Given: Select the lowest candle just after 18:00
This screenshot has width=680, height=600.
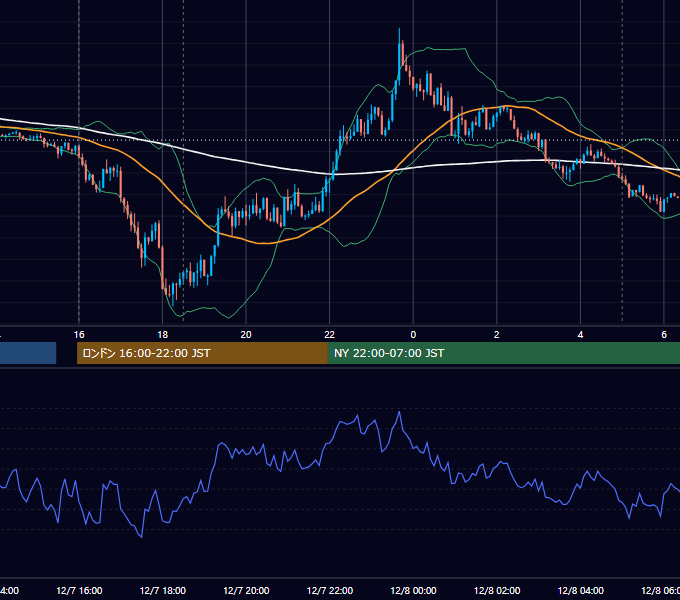Looking at the screenshot, I should (x=173, y=294).
